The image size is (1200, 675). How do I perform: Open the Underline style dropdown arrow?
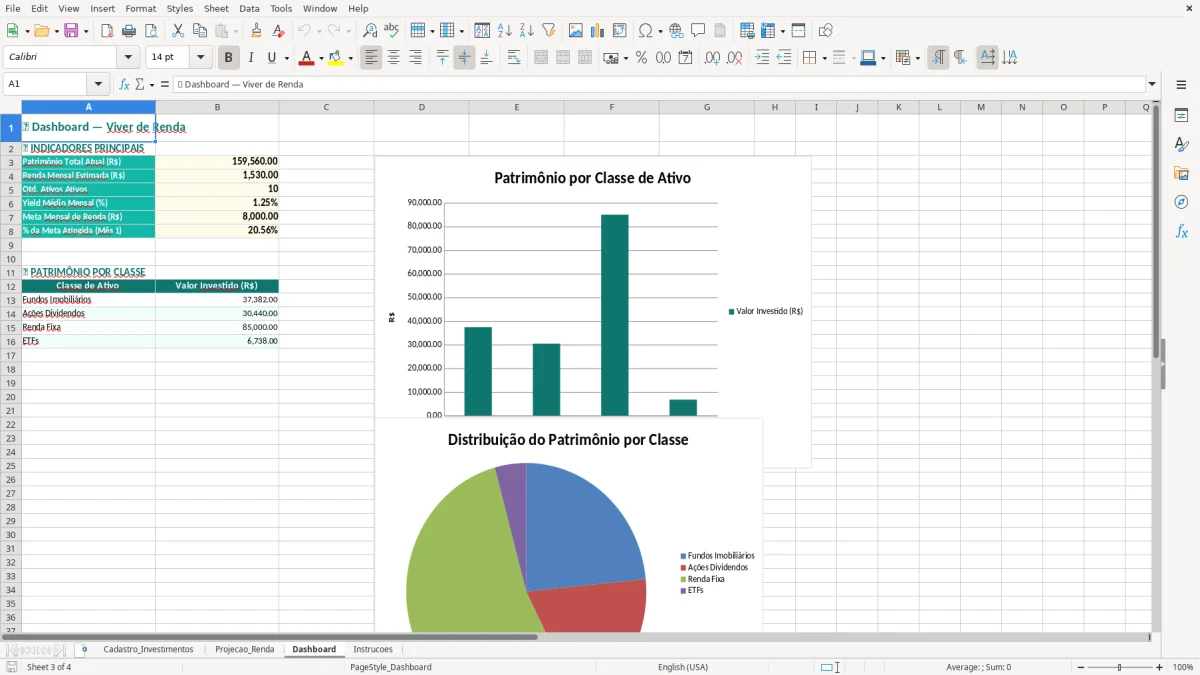286,58
